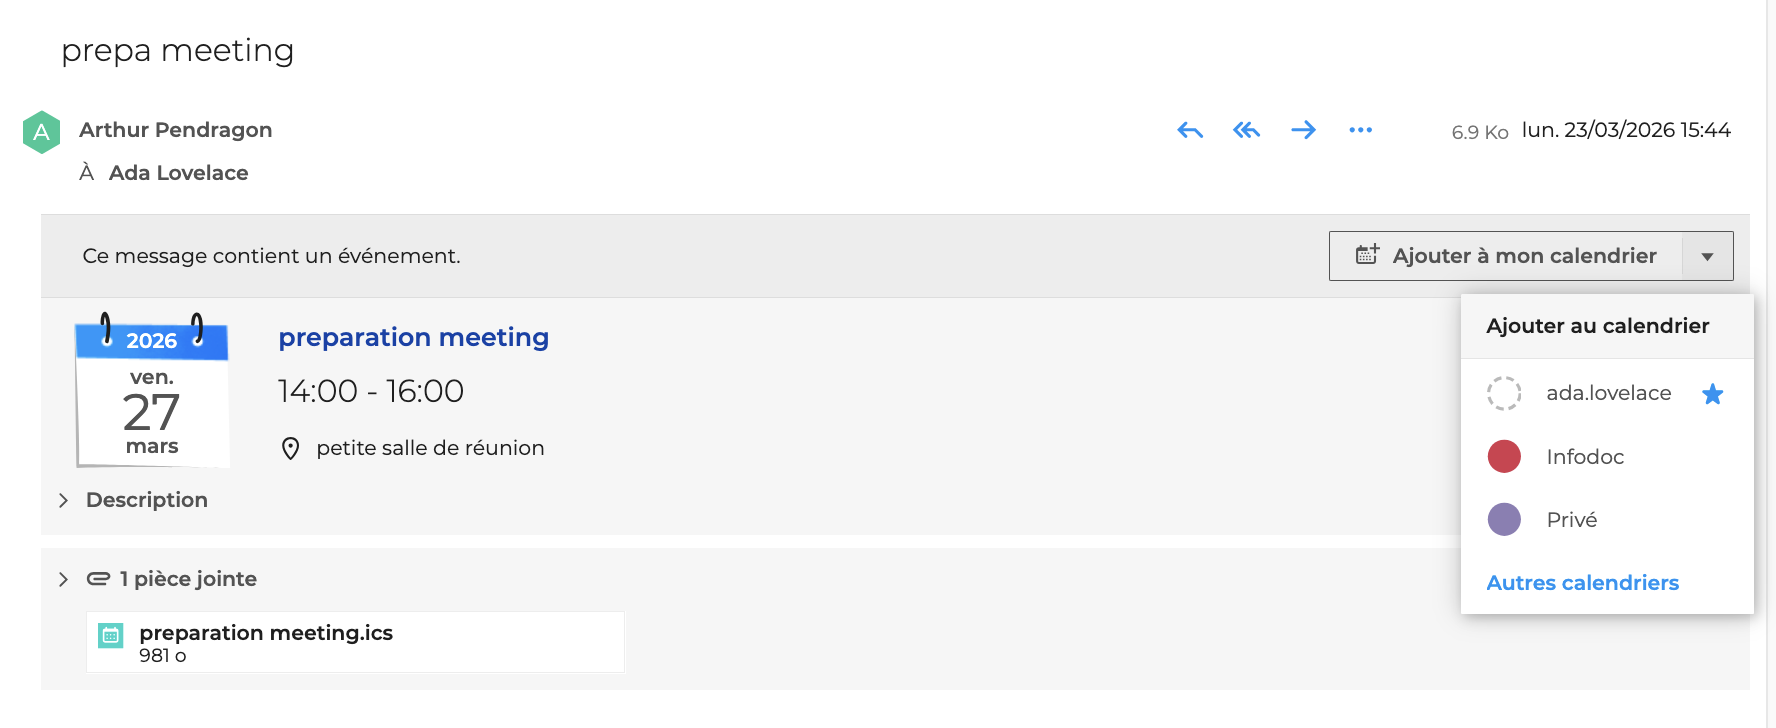
Task: Click the ICS file attachment icon
Action: coord(111,635)
